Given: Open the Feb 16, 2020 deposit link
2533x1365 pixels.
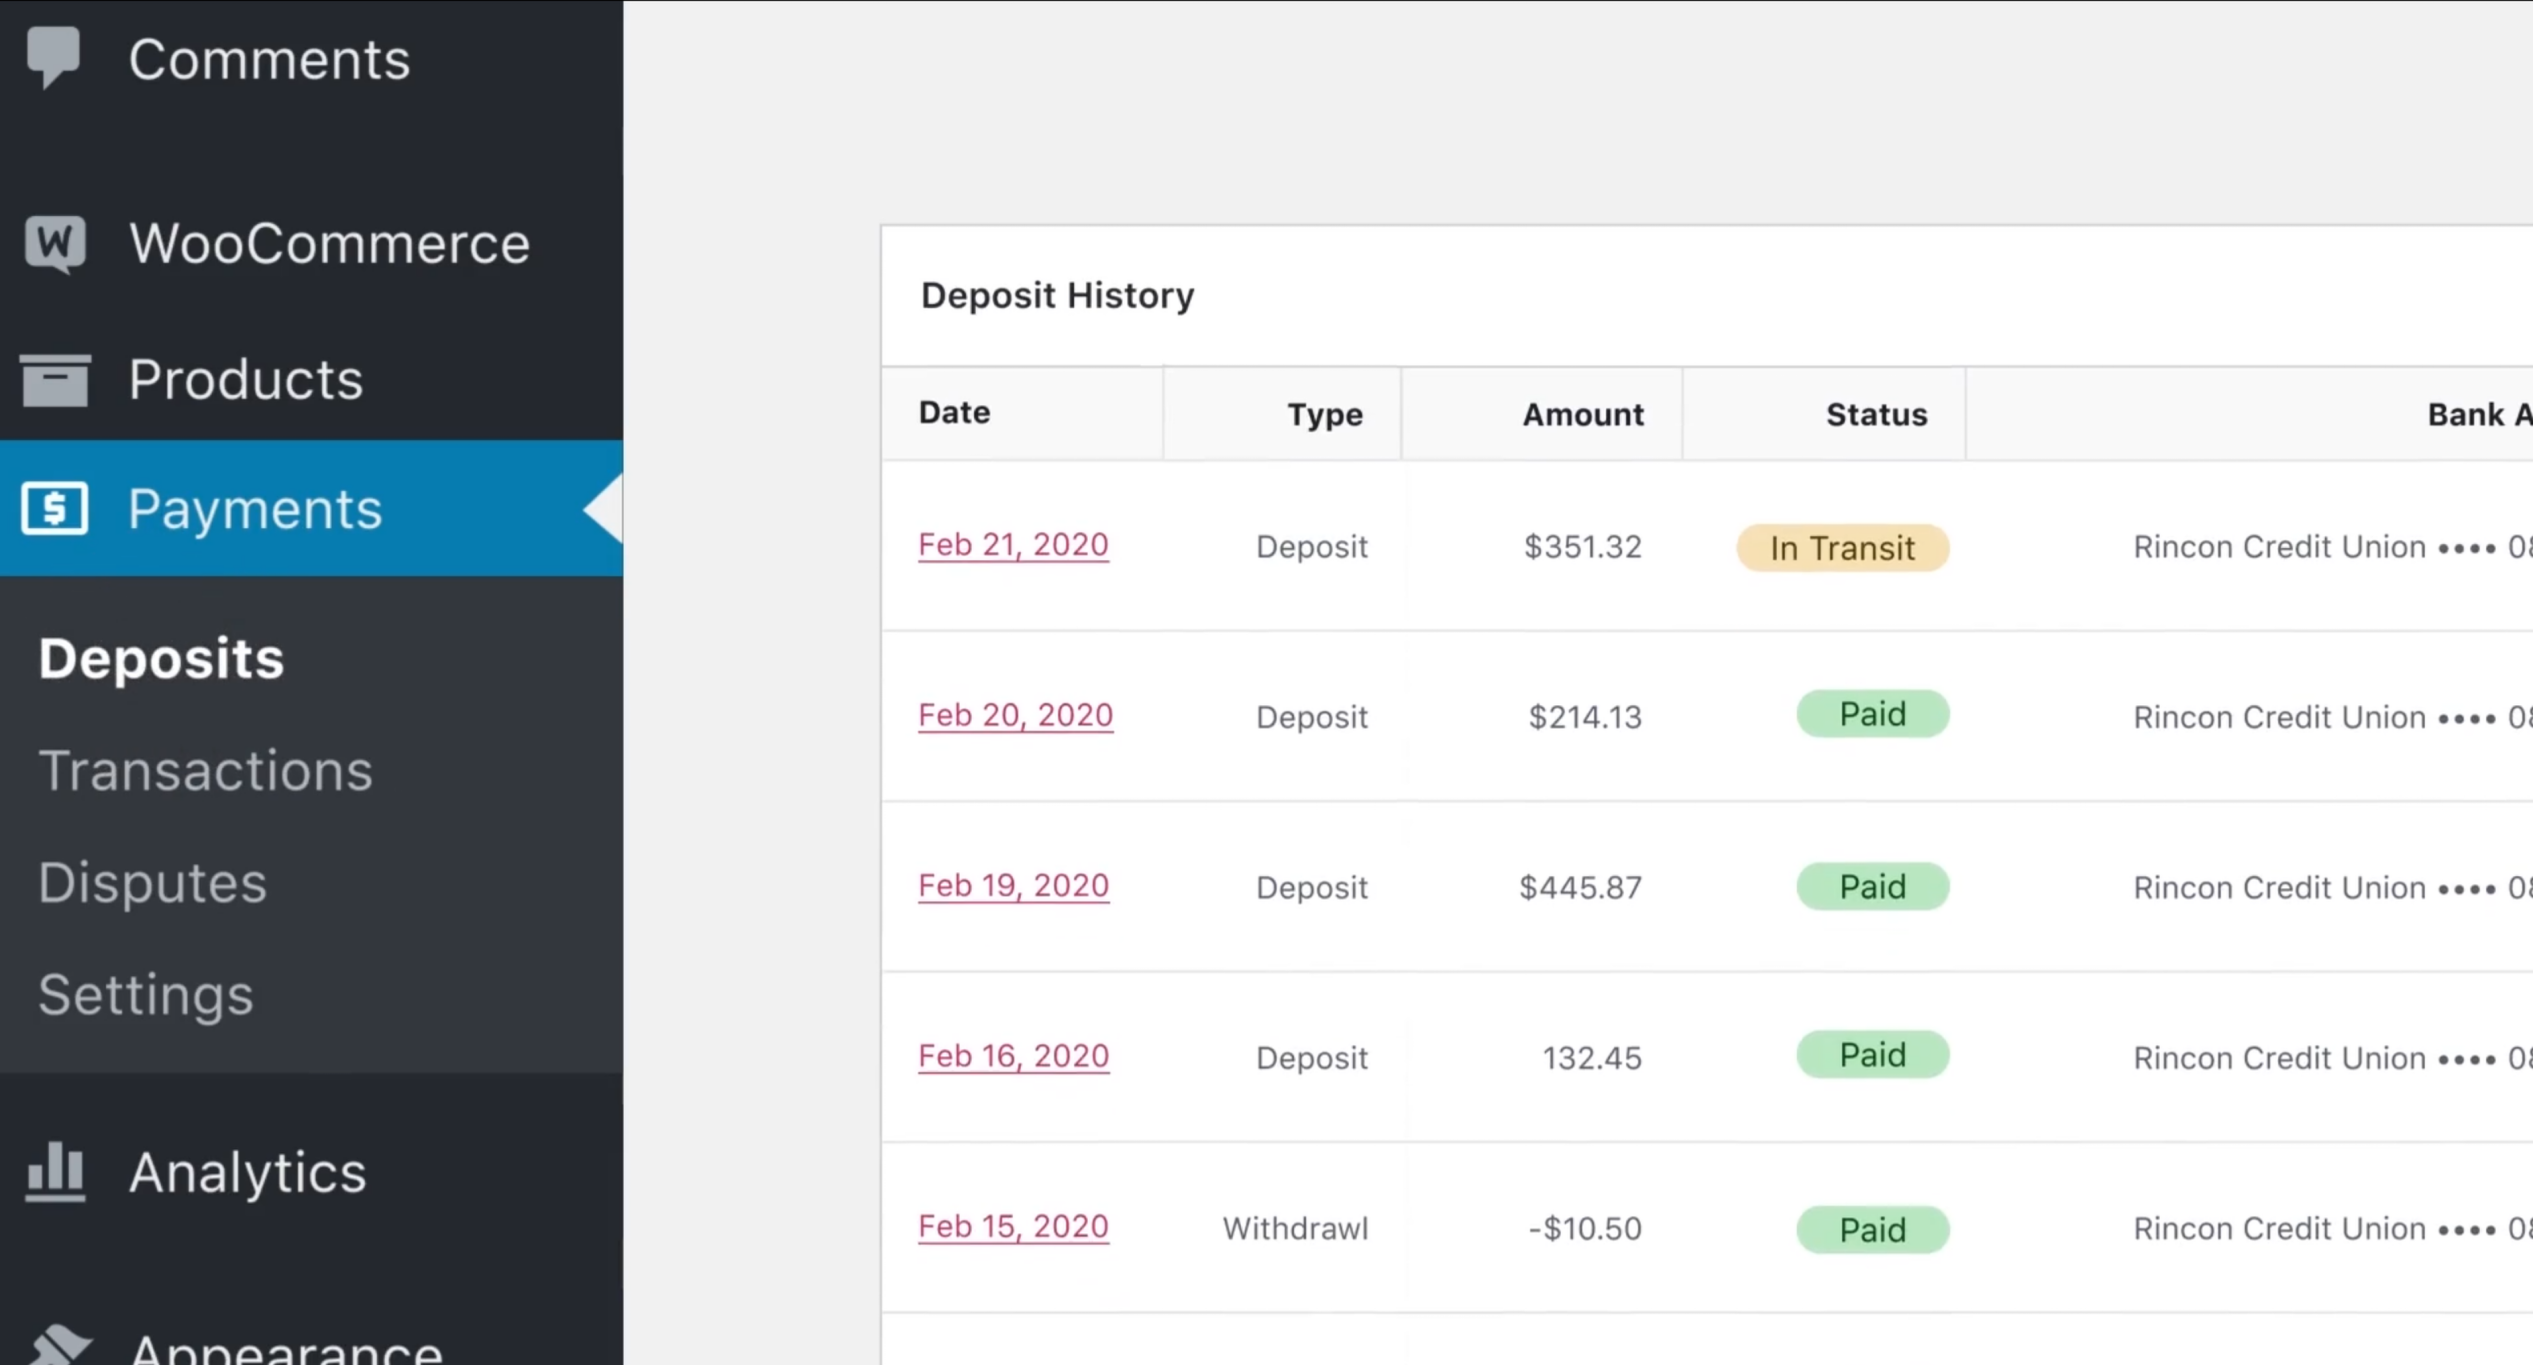Looking at the screenshot, I should [1013, 1056].
